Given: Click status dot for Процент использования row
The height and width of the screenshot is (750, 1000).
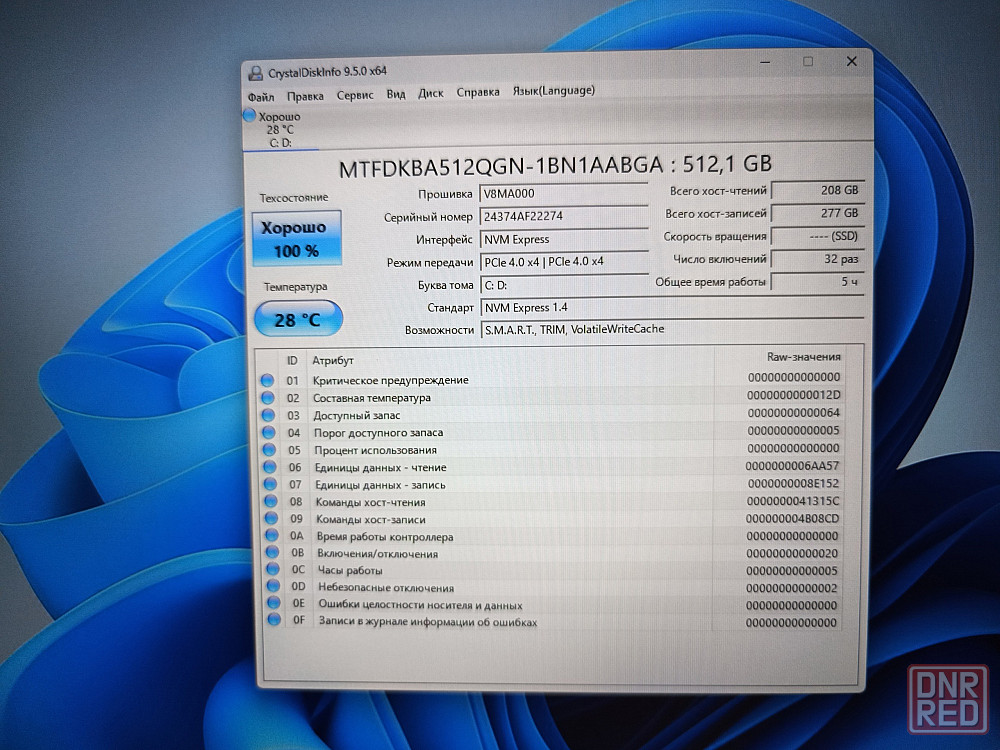Looking at the screenshot, I should (269, 450).
